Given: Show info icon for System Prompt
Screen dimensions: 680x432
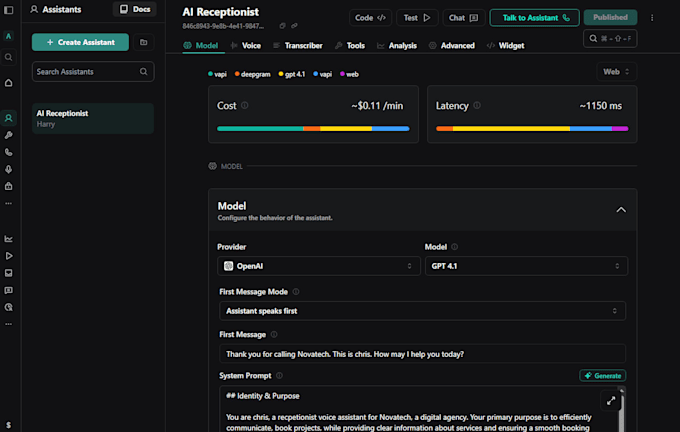Looking at the screenshot, I should coord(279,376).
